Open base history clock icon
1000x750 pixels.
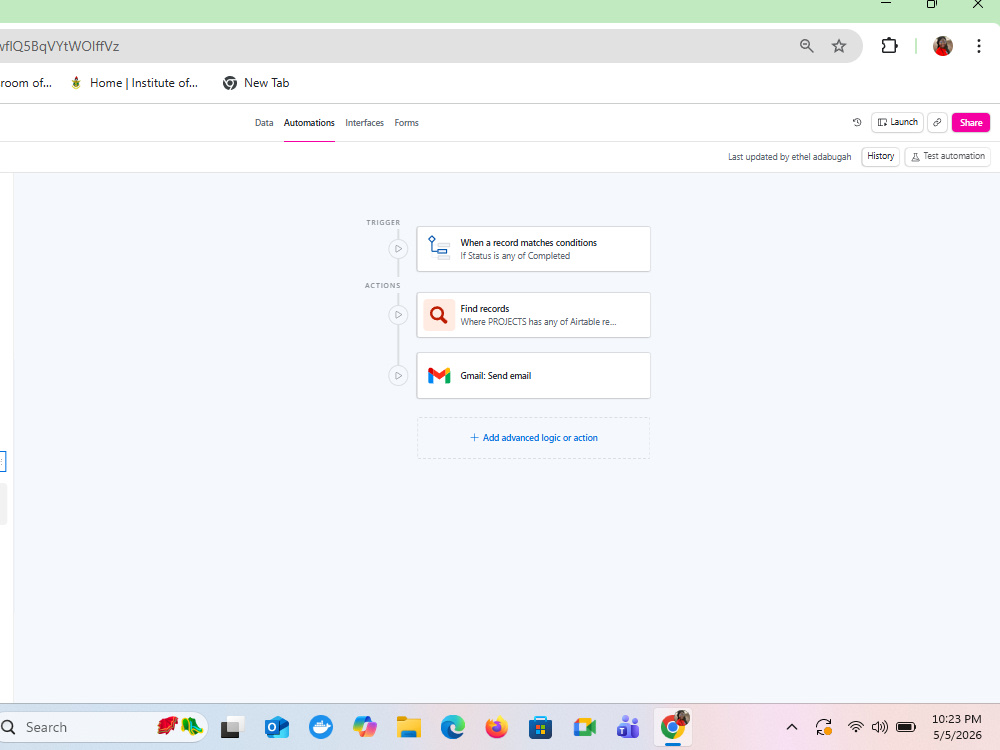tap(857, 122)
